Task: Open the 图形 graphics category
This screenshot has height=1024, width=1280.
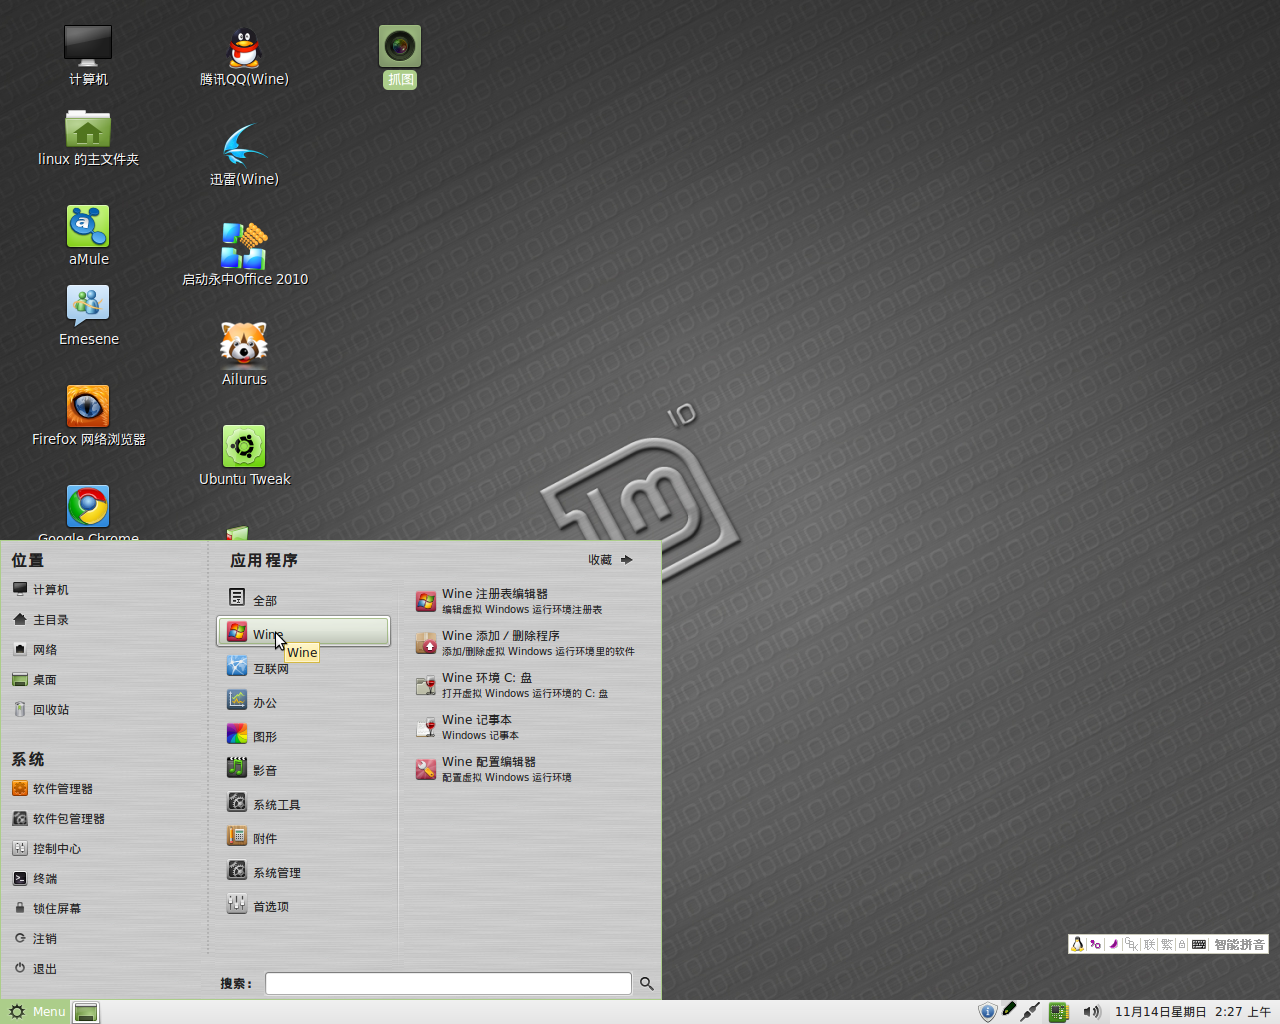Action: click(x=303, y=735)
